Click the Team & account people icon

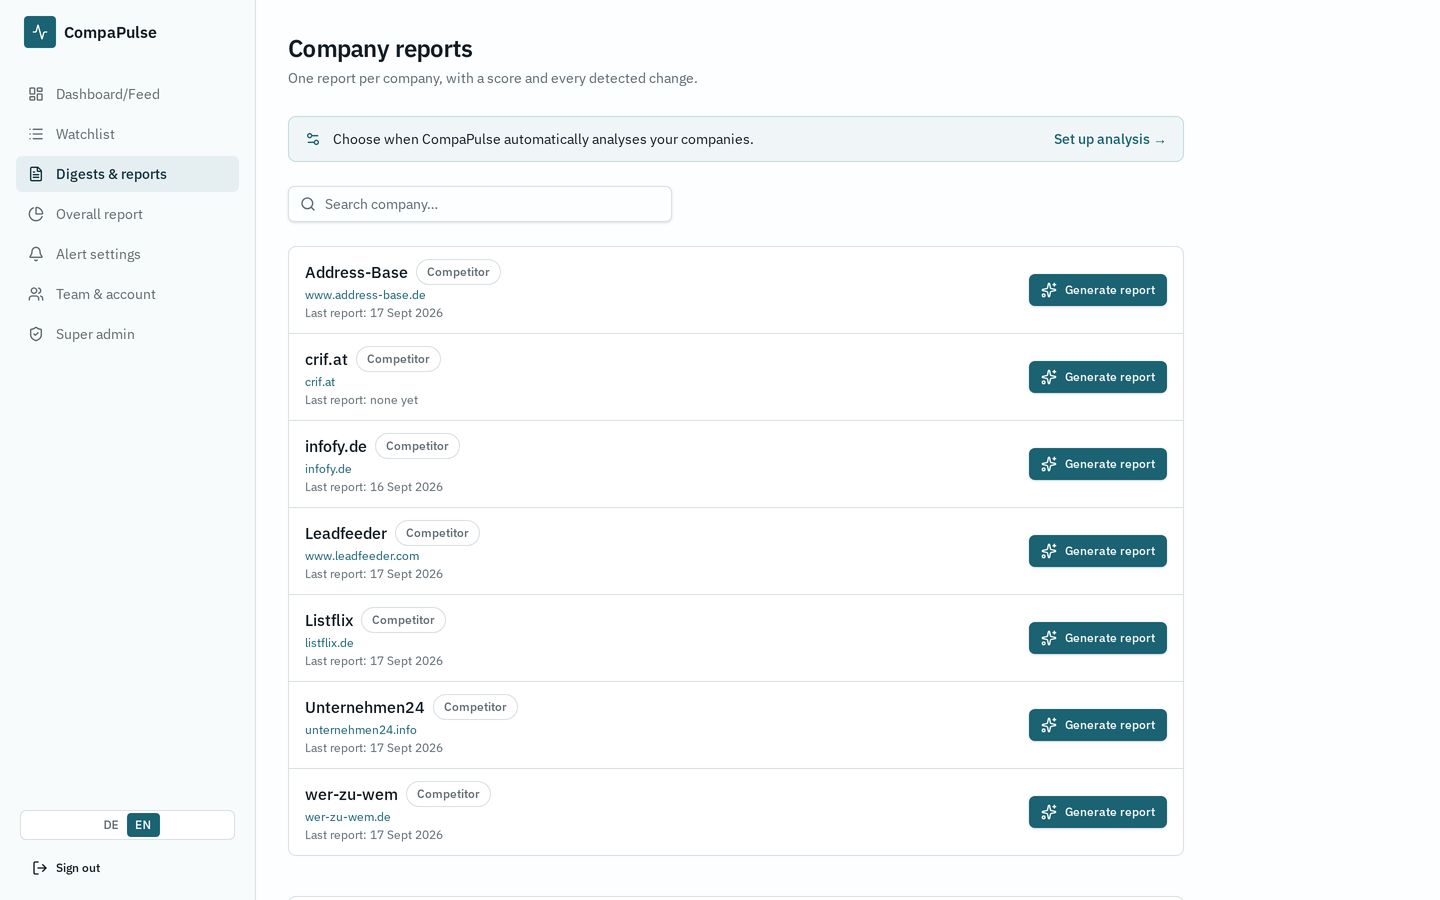(36, 294)
